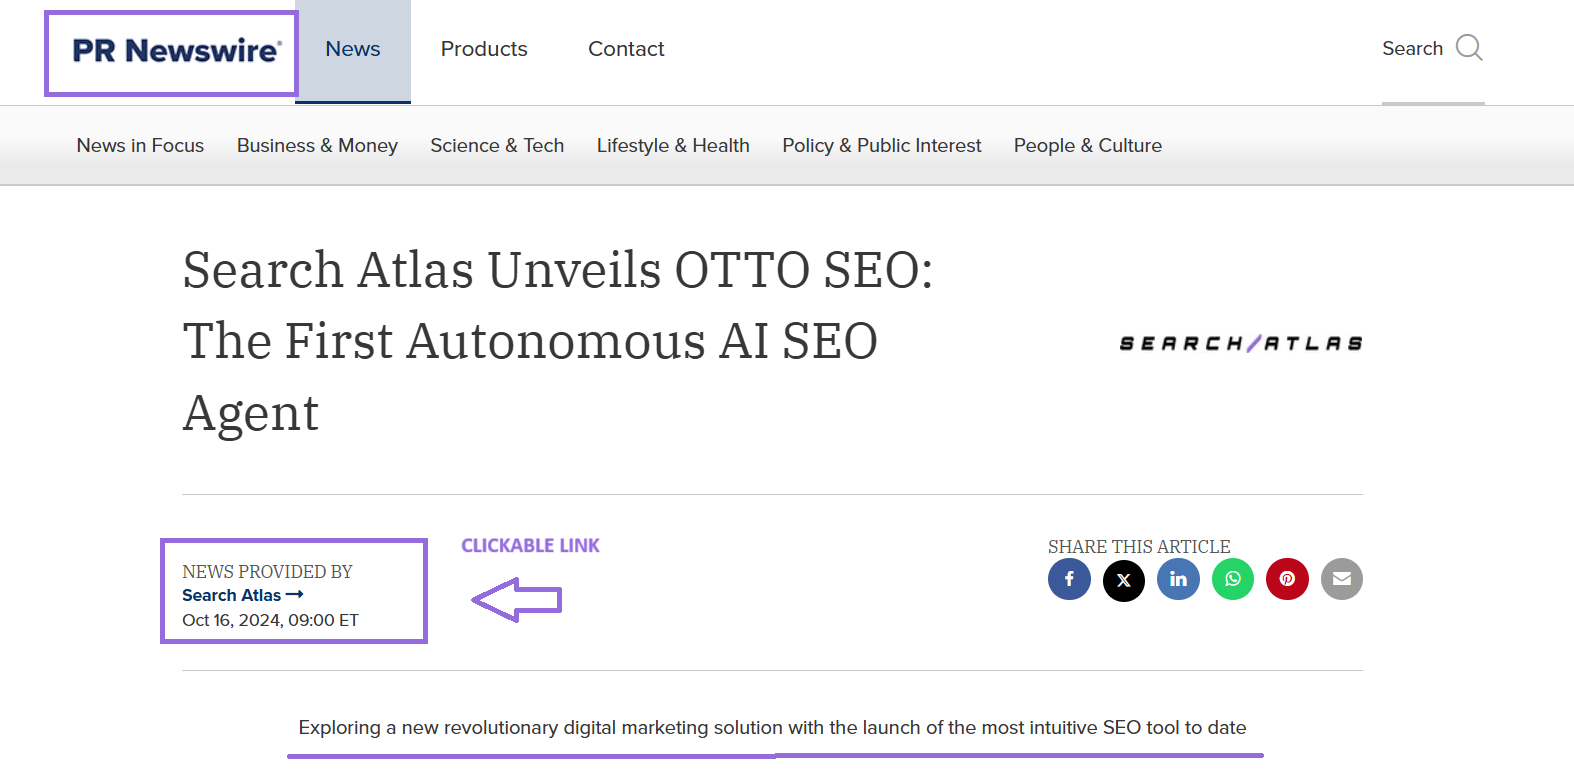Click the search magnifying glass icon
Viewport: 1574px width, 777px height.
pos(1469,48)
